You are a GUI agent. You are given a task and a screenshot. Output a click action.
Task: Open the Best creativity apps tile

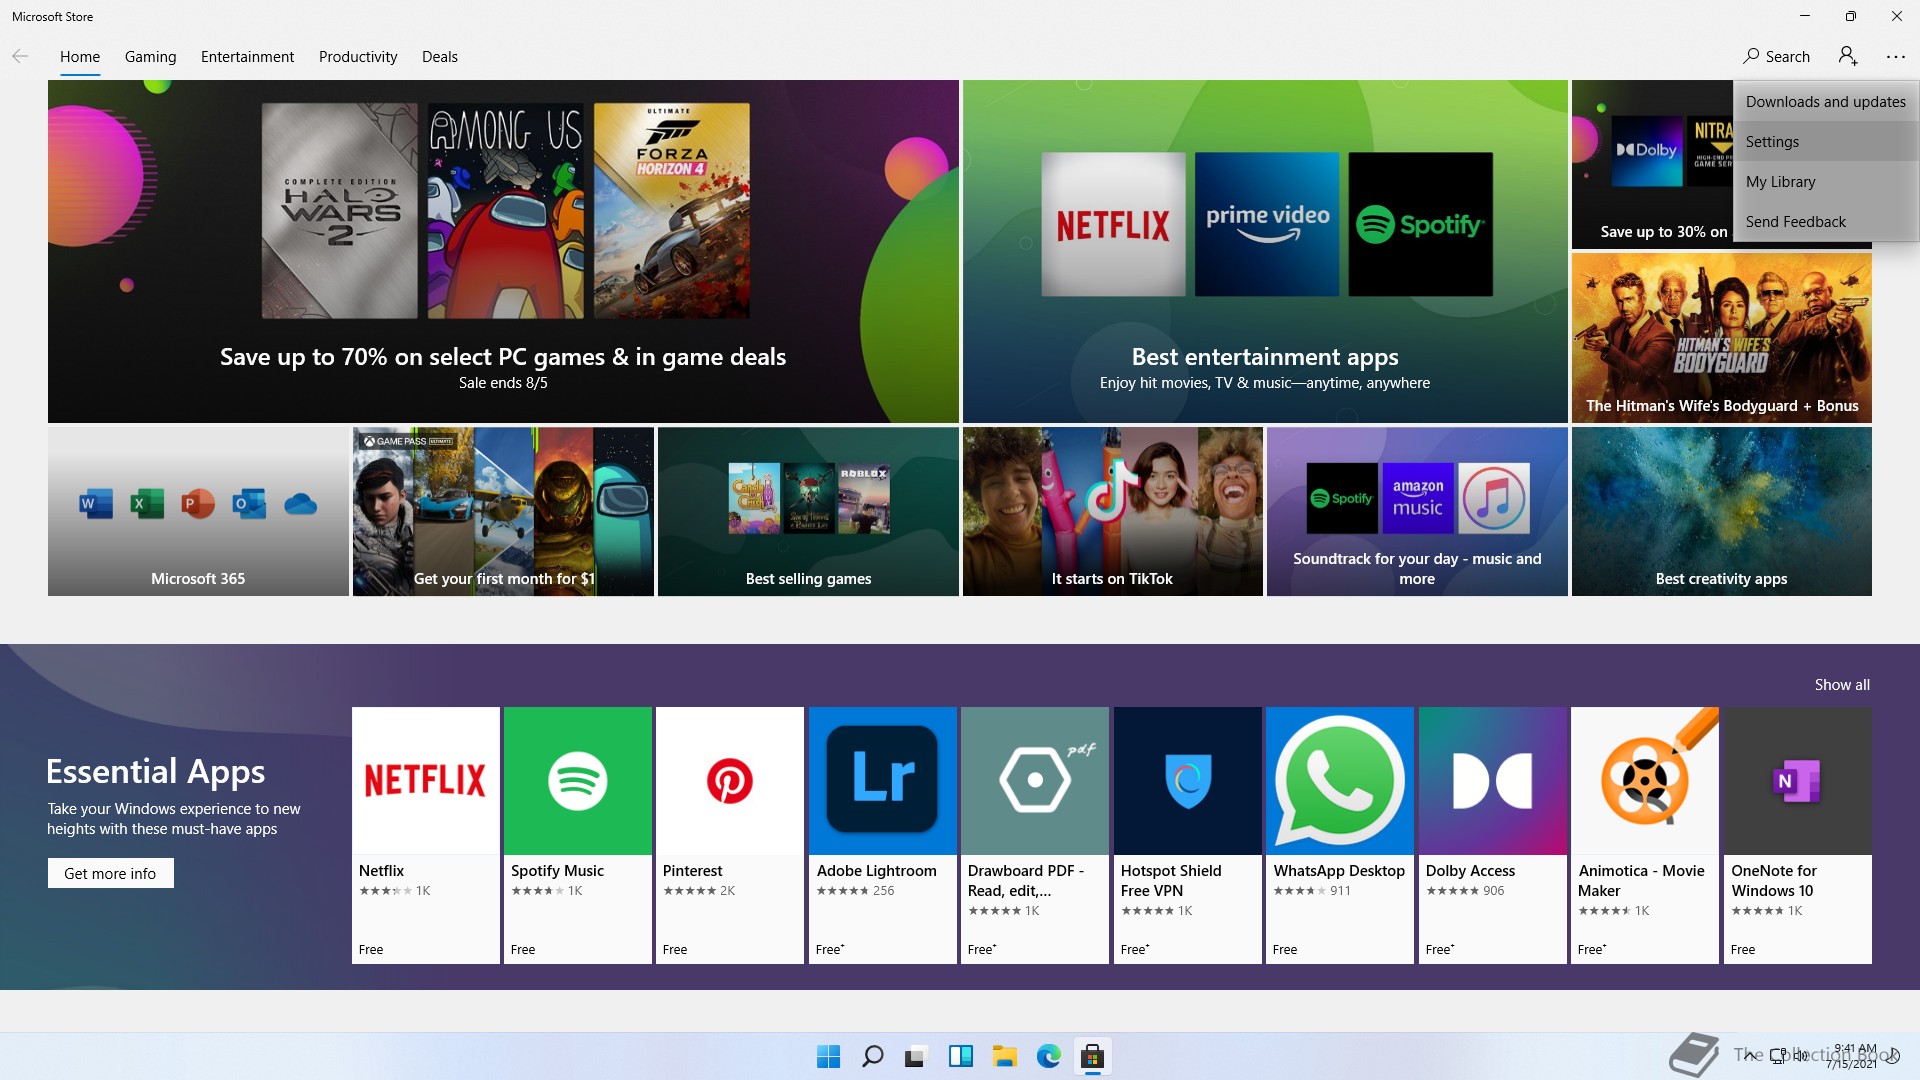[x=1722, y=512]
